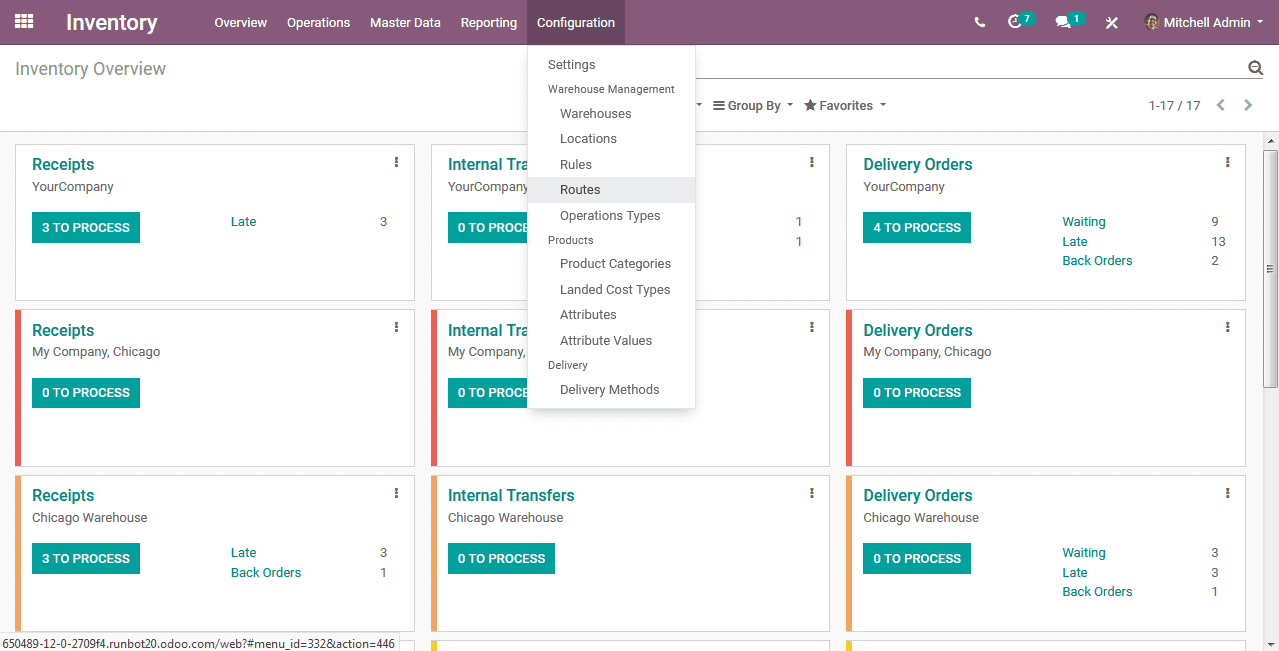Click 0 TO PROCESS on My Company, Chicago Delivery Orders
The height and width of the screenshot is (651, 1279).
click(917, 393)
